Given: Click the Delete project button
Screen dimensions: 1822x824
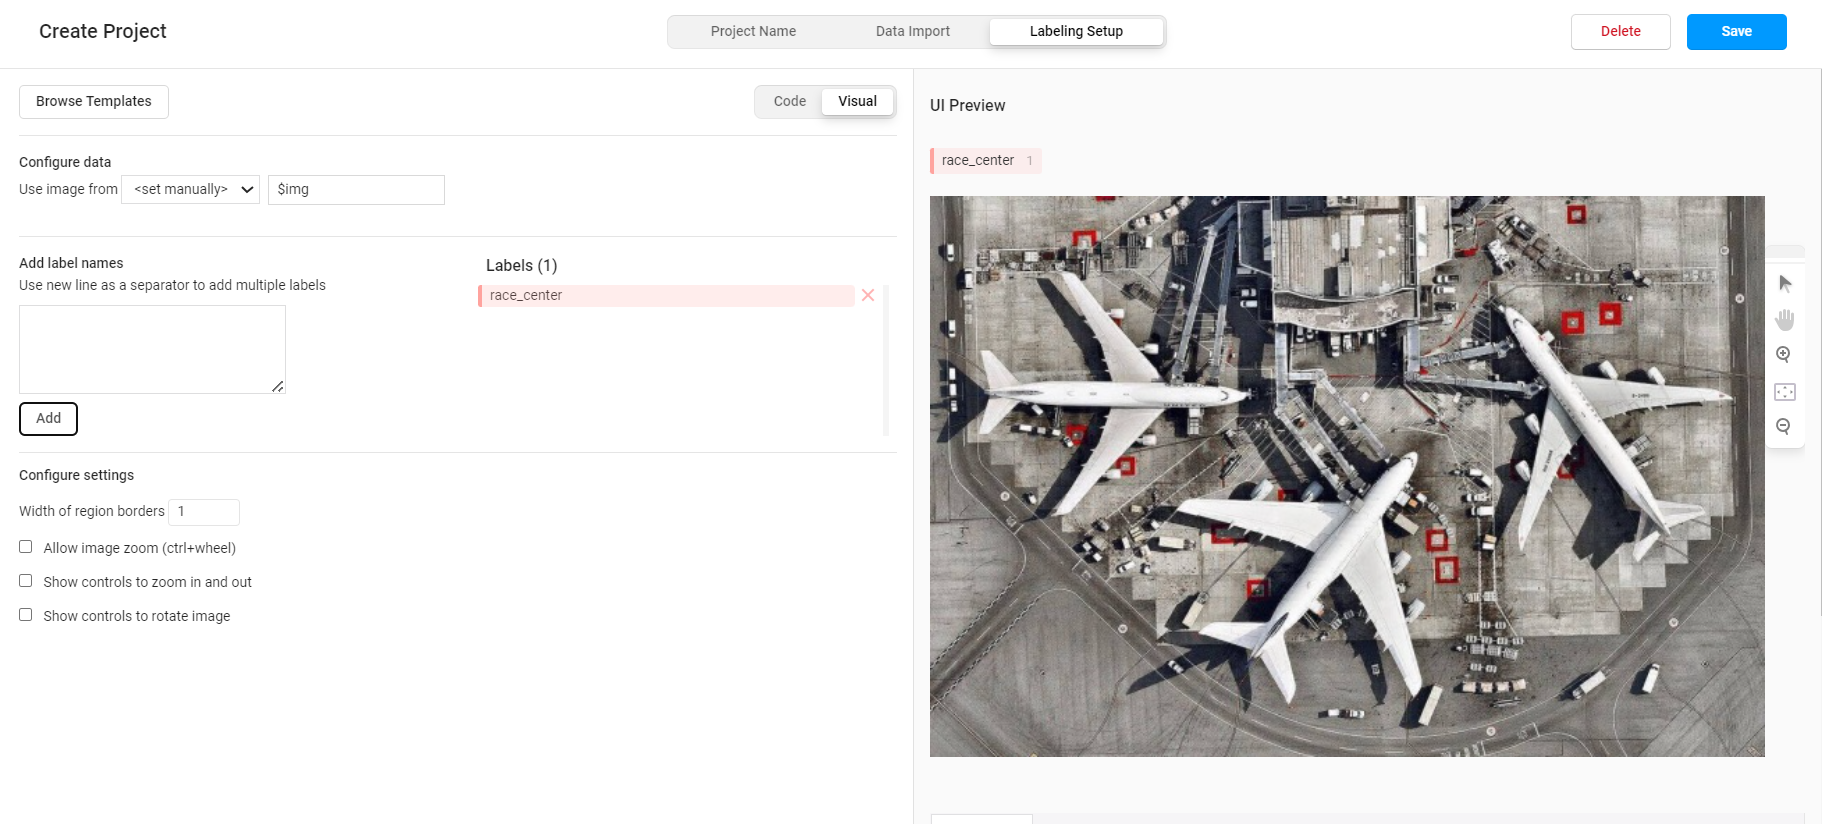Looking at the screenshot, I should 1621,32.
